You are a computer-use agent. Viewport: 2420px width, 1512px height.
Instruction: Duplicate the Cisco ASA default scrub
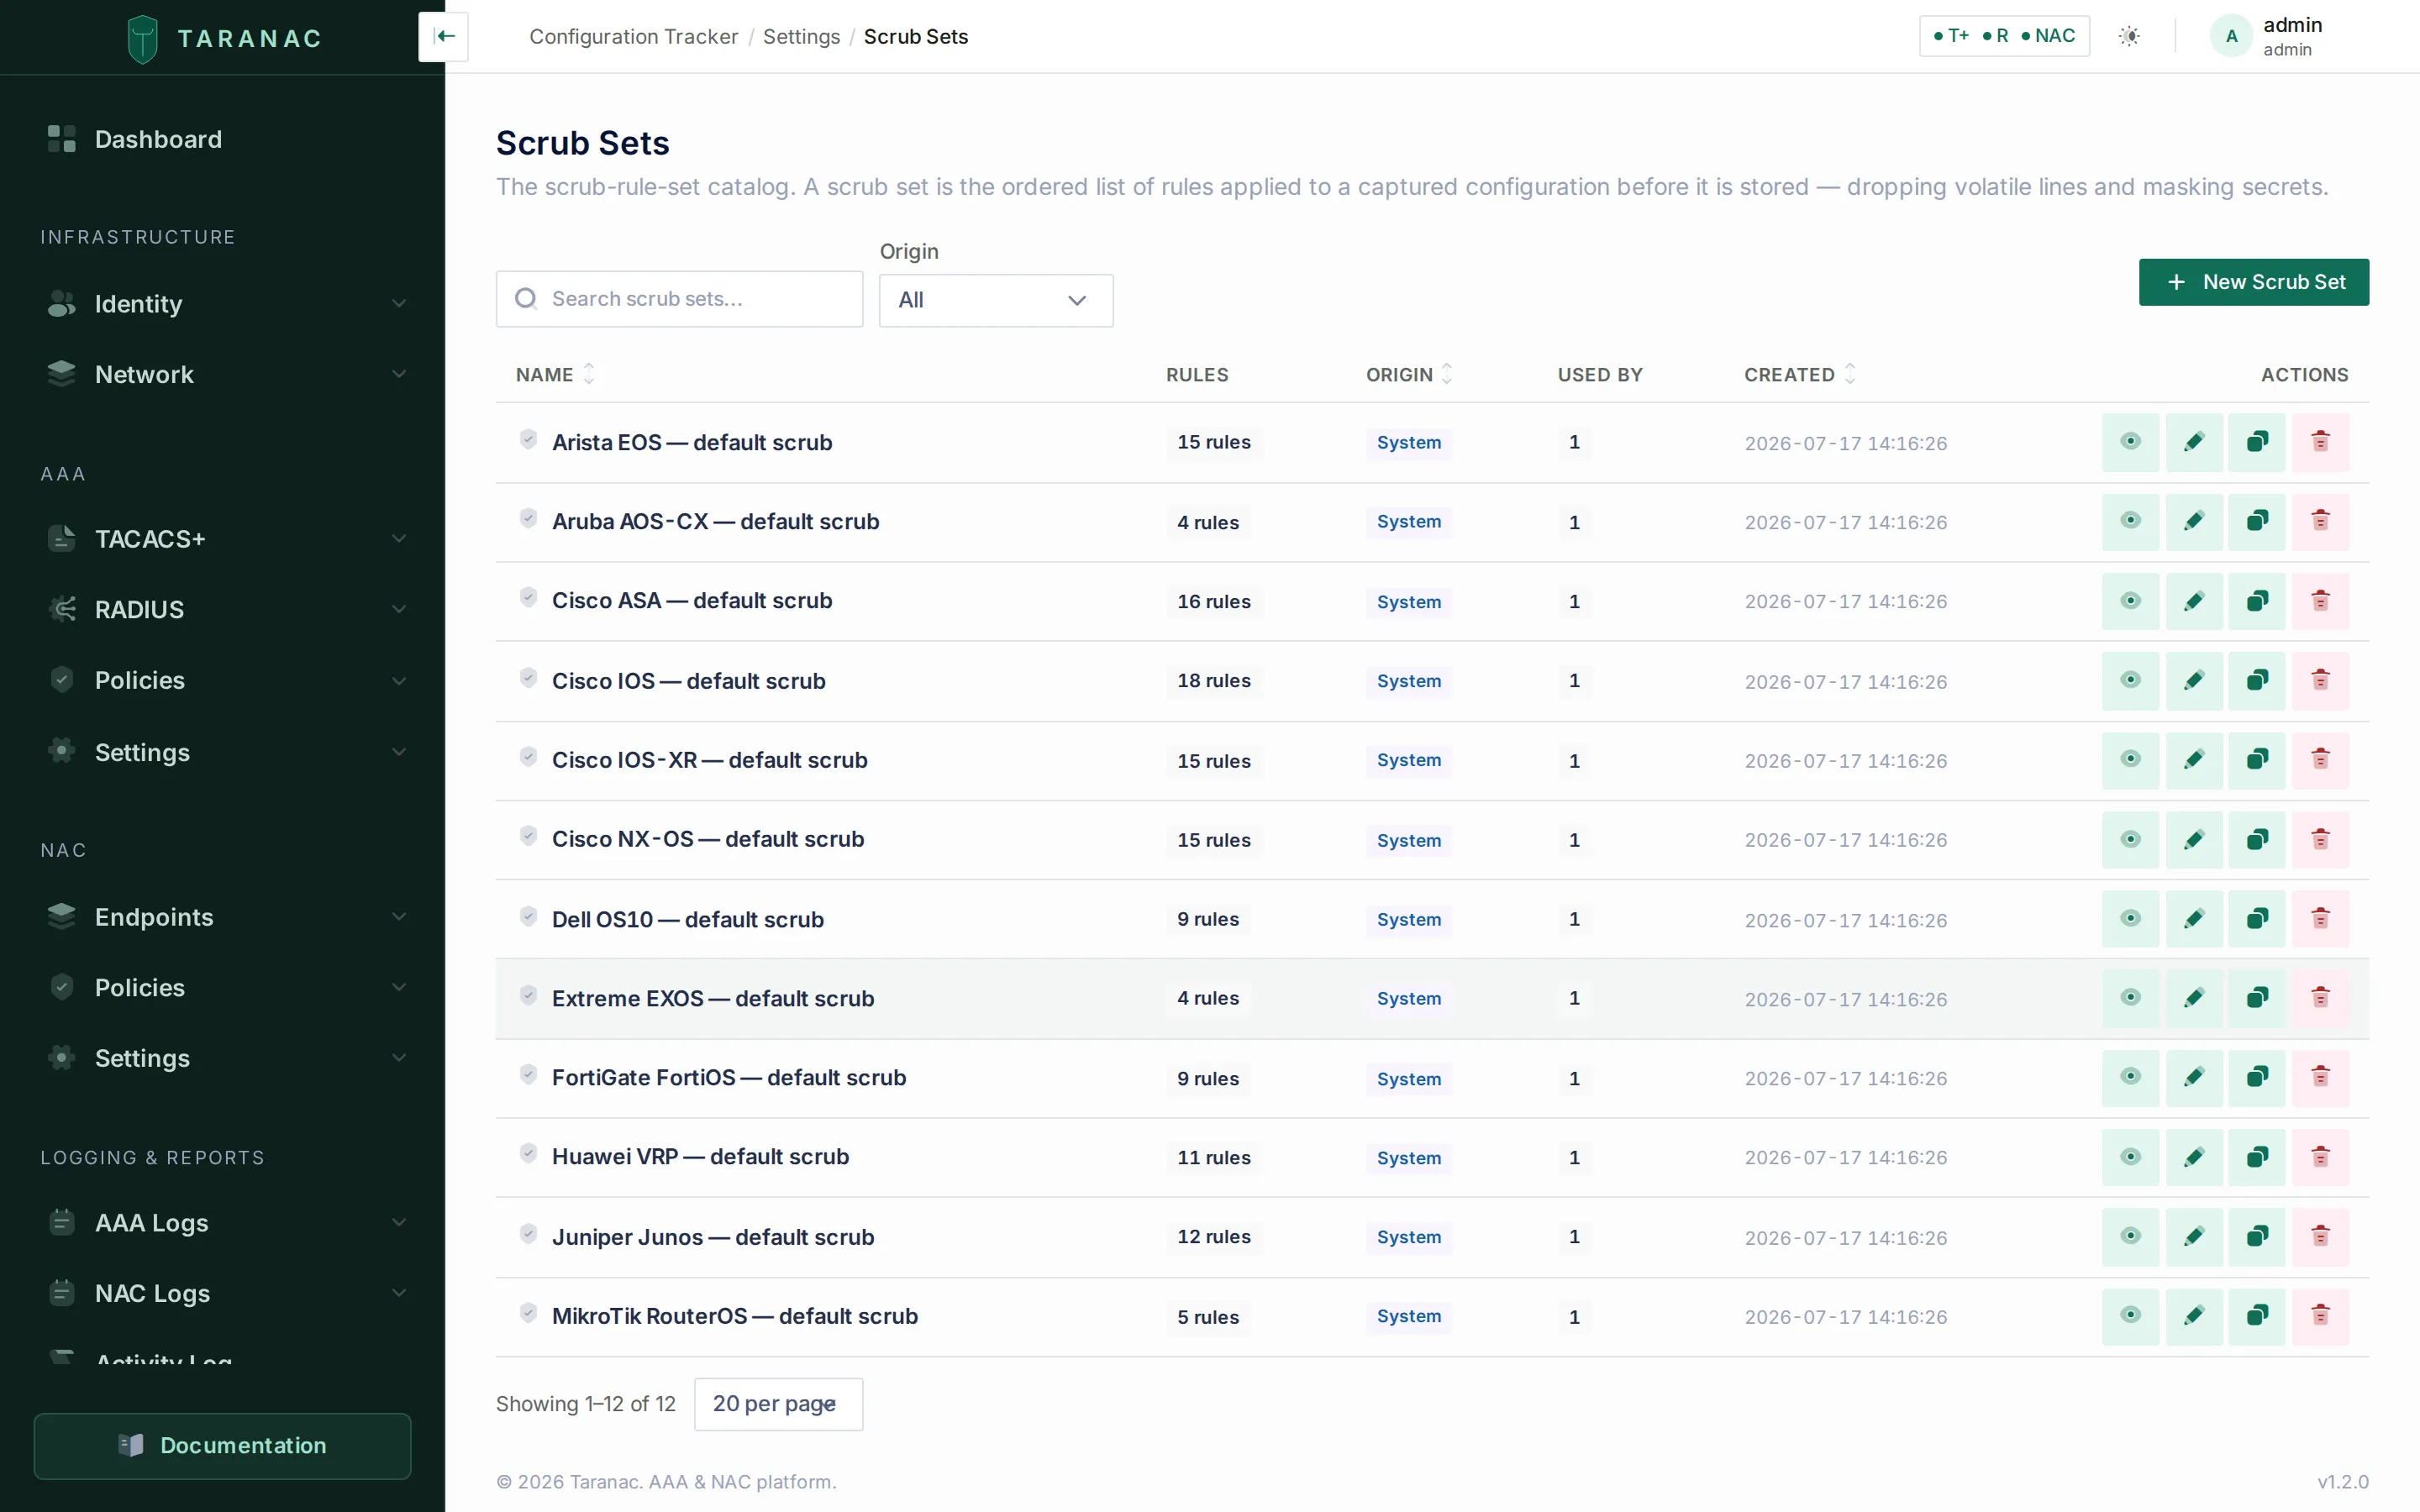pos(2257,601)
